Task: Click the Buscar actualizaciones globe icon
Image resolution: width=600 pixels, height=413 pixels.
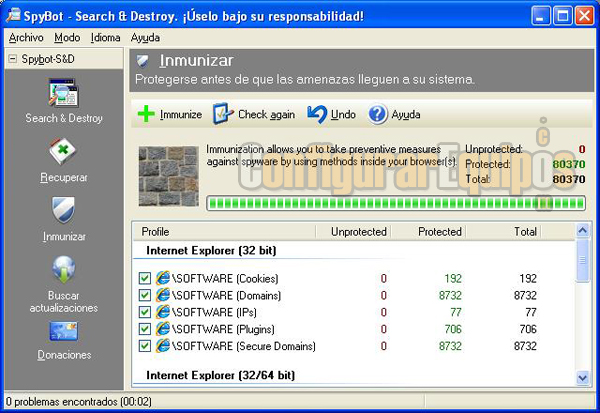Action: coord(64,269)
